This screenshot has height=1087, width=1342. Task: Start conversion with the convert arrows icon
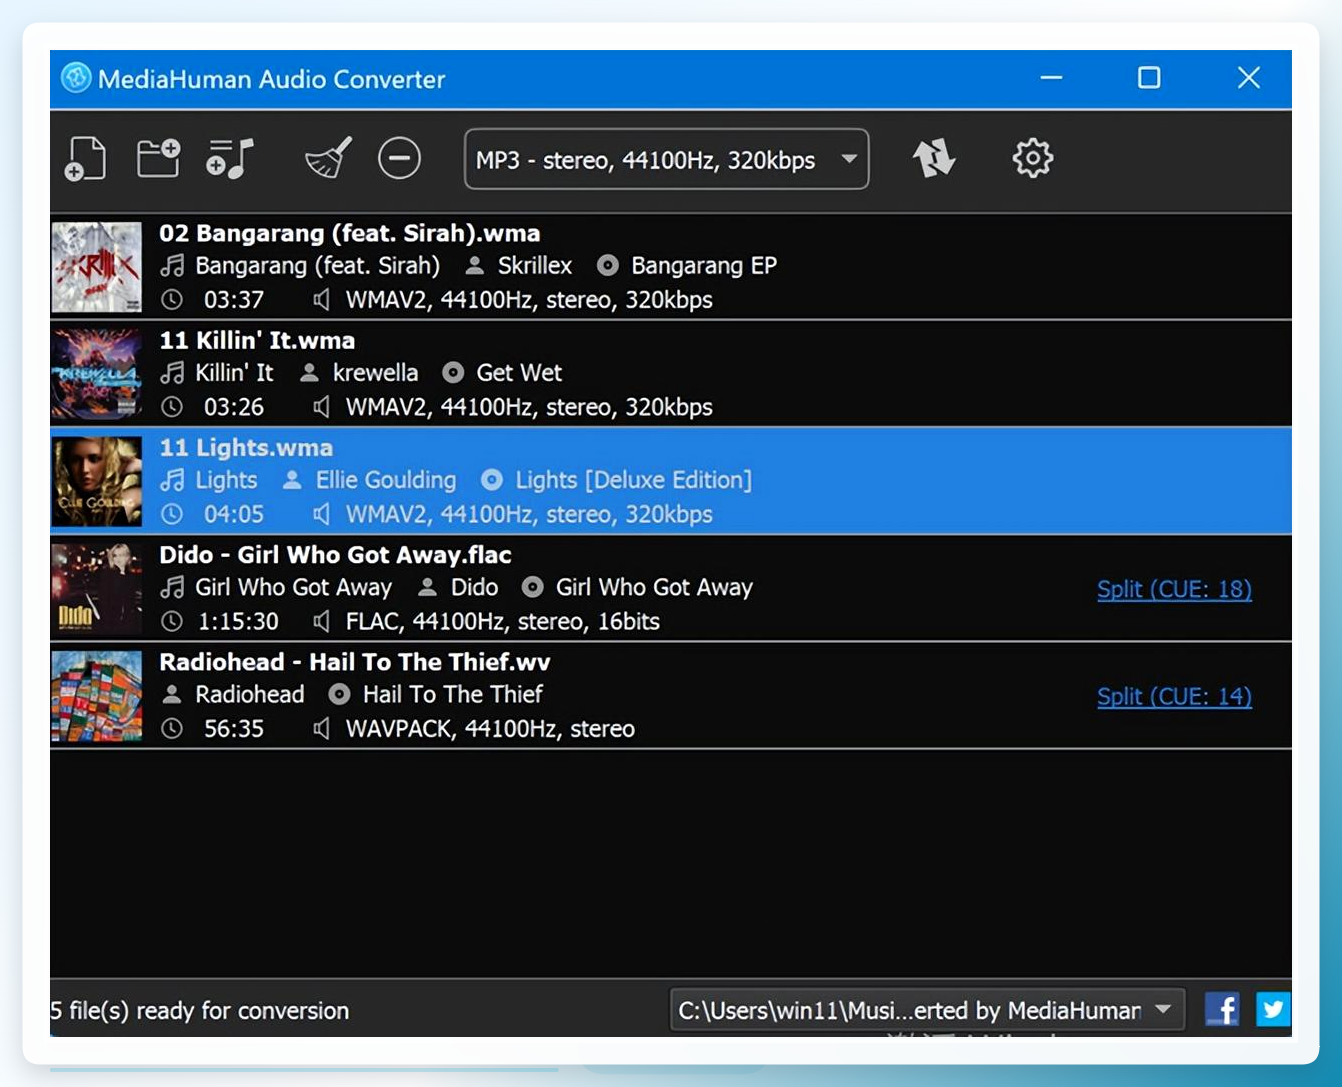[x=934, y=158]
